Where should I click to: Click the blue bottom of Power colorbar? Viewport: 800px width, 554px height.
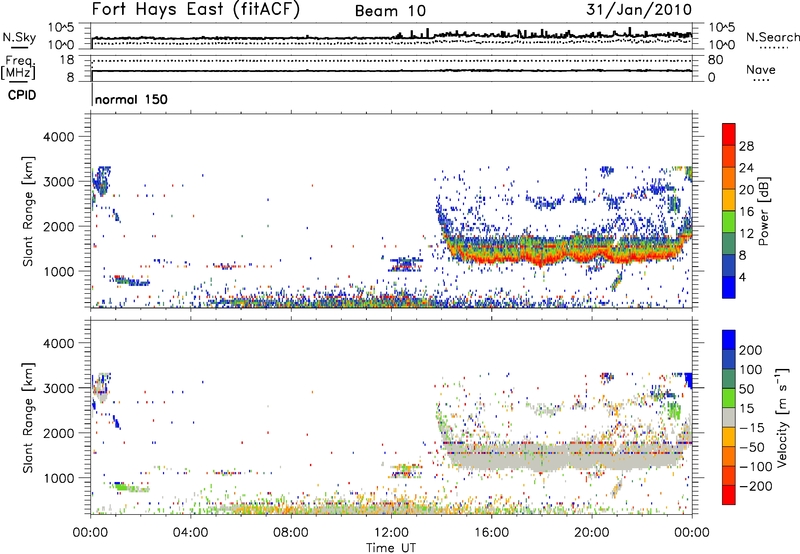point(729,289)
